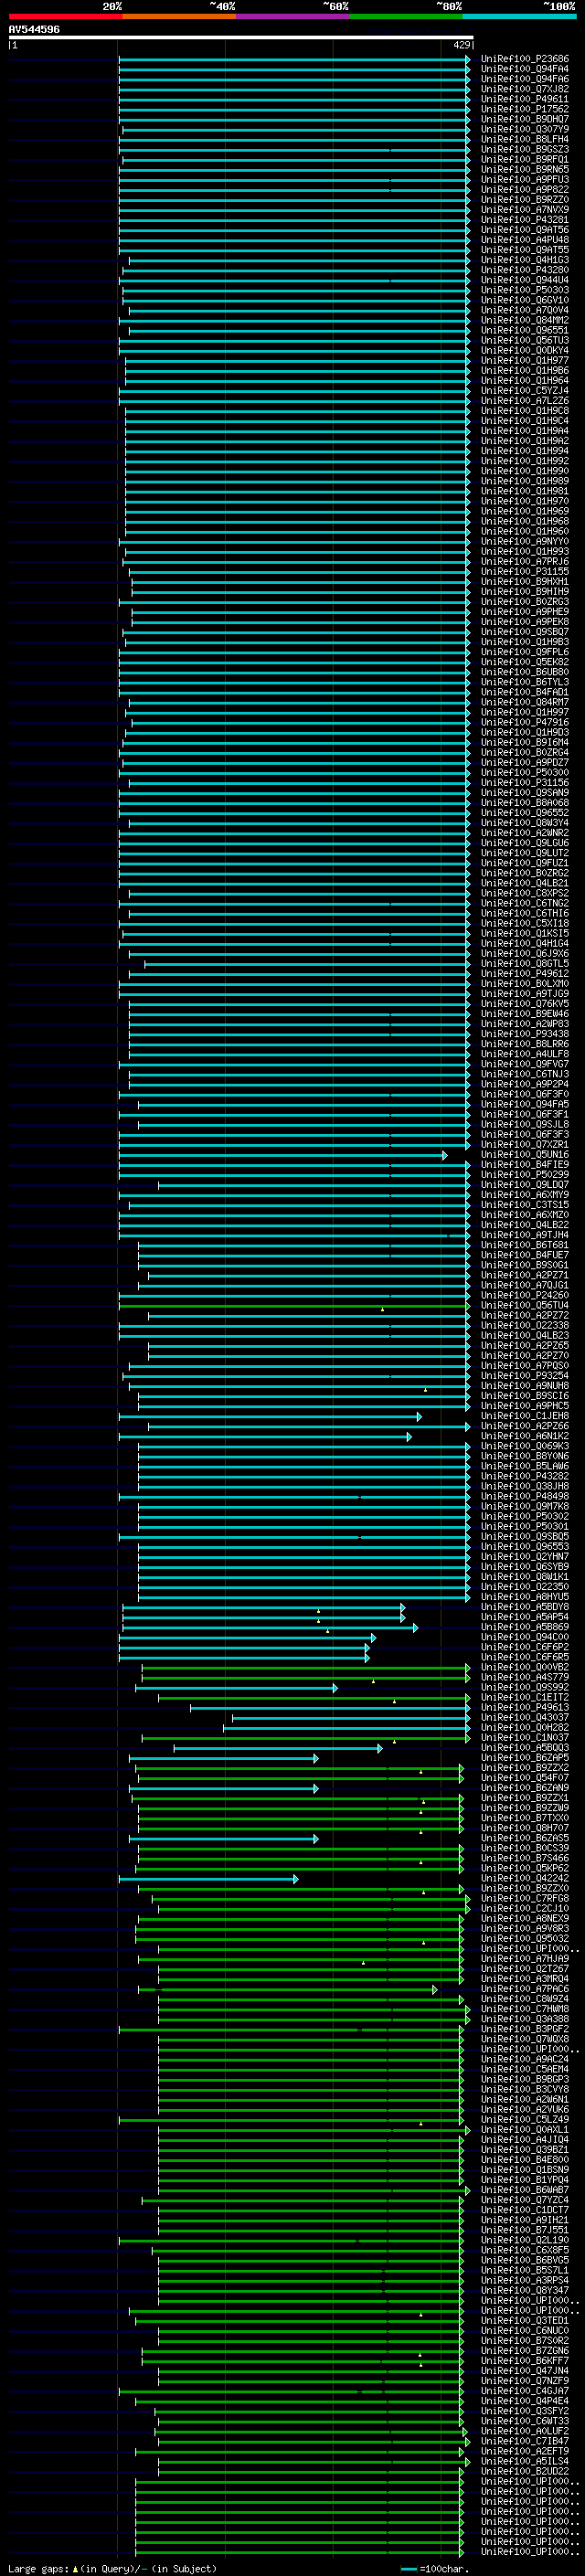
Task: Click hit label UniRef100_A8HYU5
Action: 525,1597
